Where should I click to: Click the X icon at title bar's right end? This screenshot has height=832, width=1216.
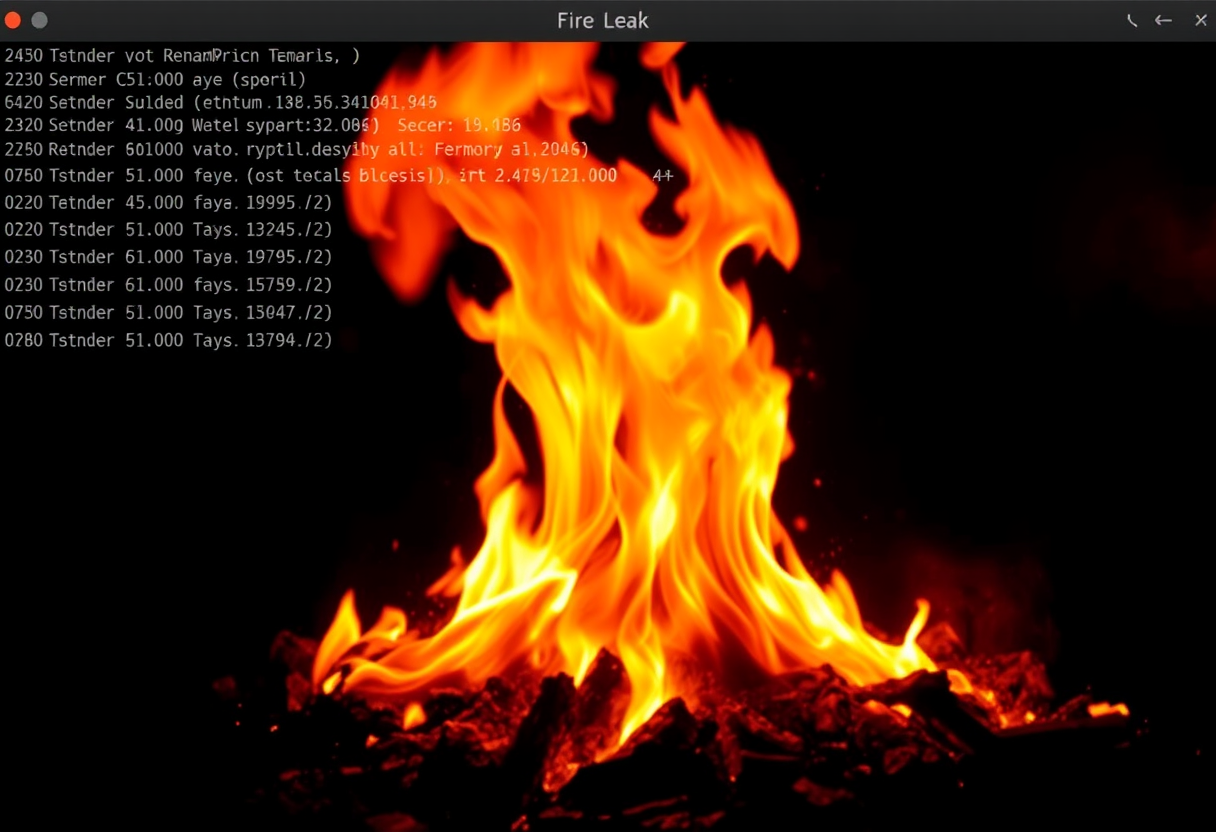pos(1201,20)
